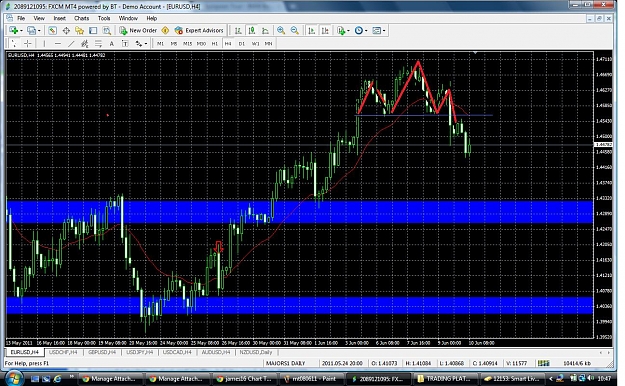Screen dimensions: 625x386
Task: Select the Cursor pointer tool
Action: (14, 43)
